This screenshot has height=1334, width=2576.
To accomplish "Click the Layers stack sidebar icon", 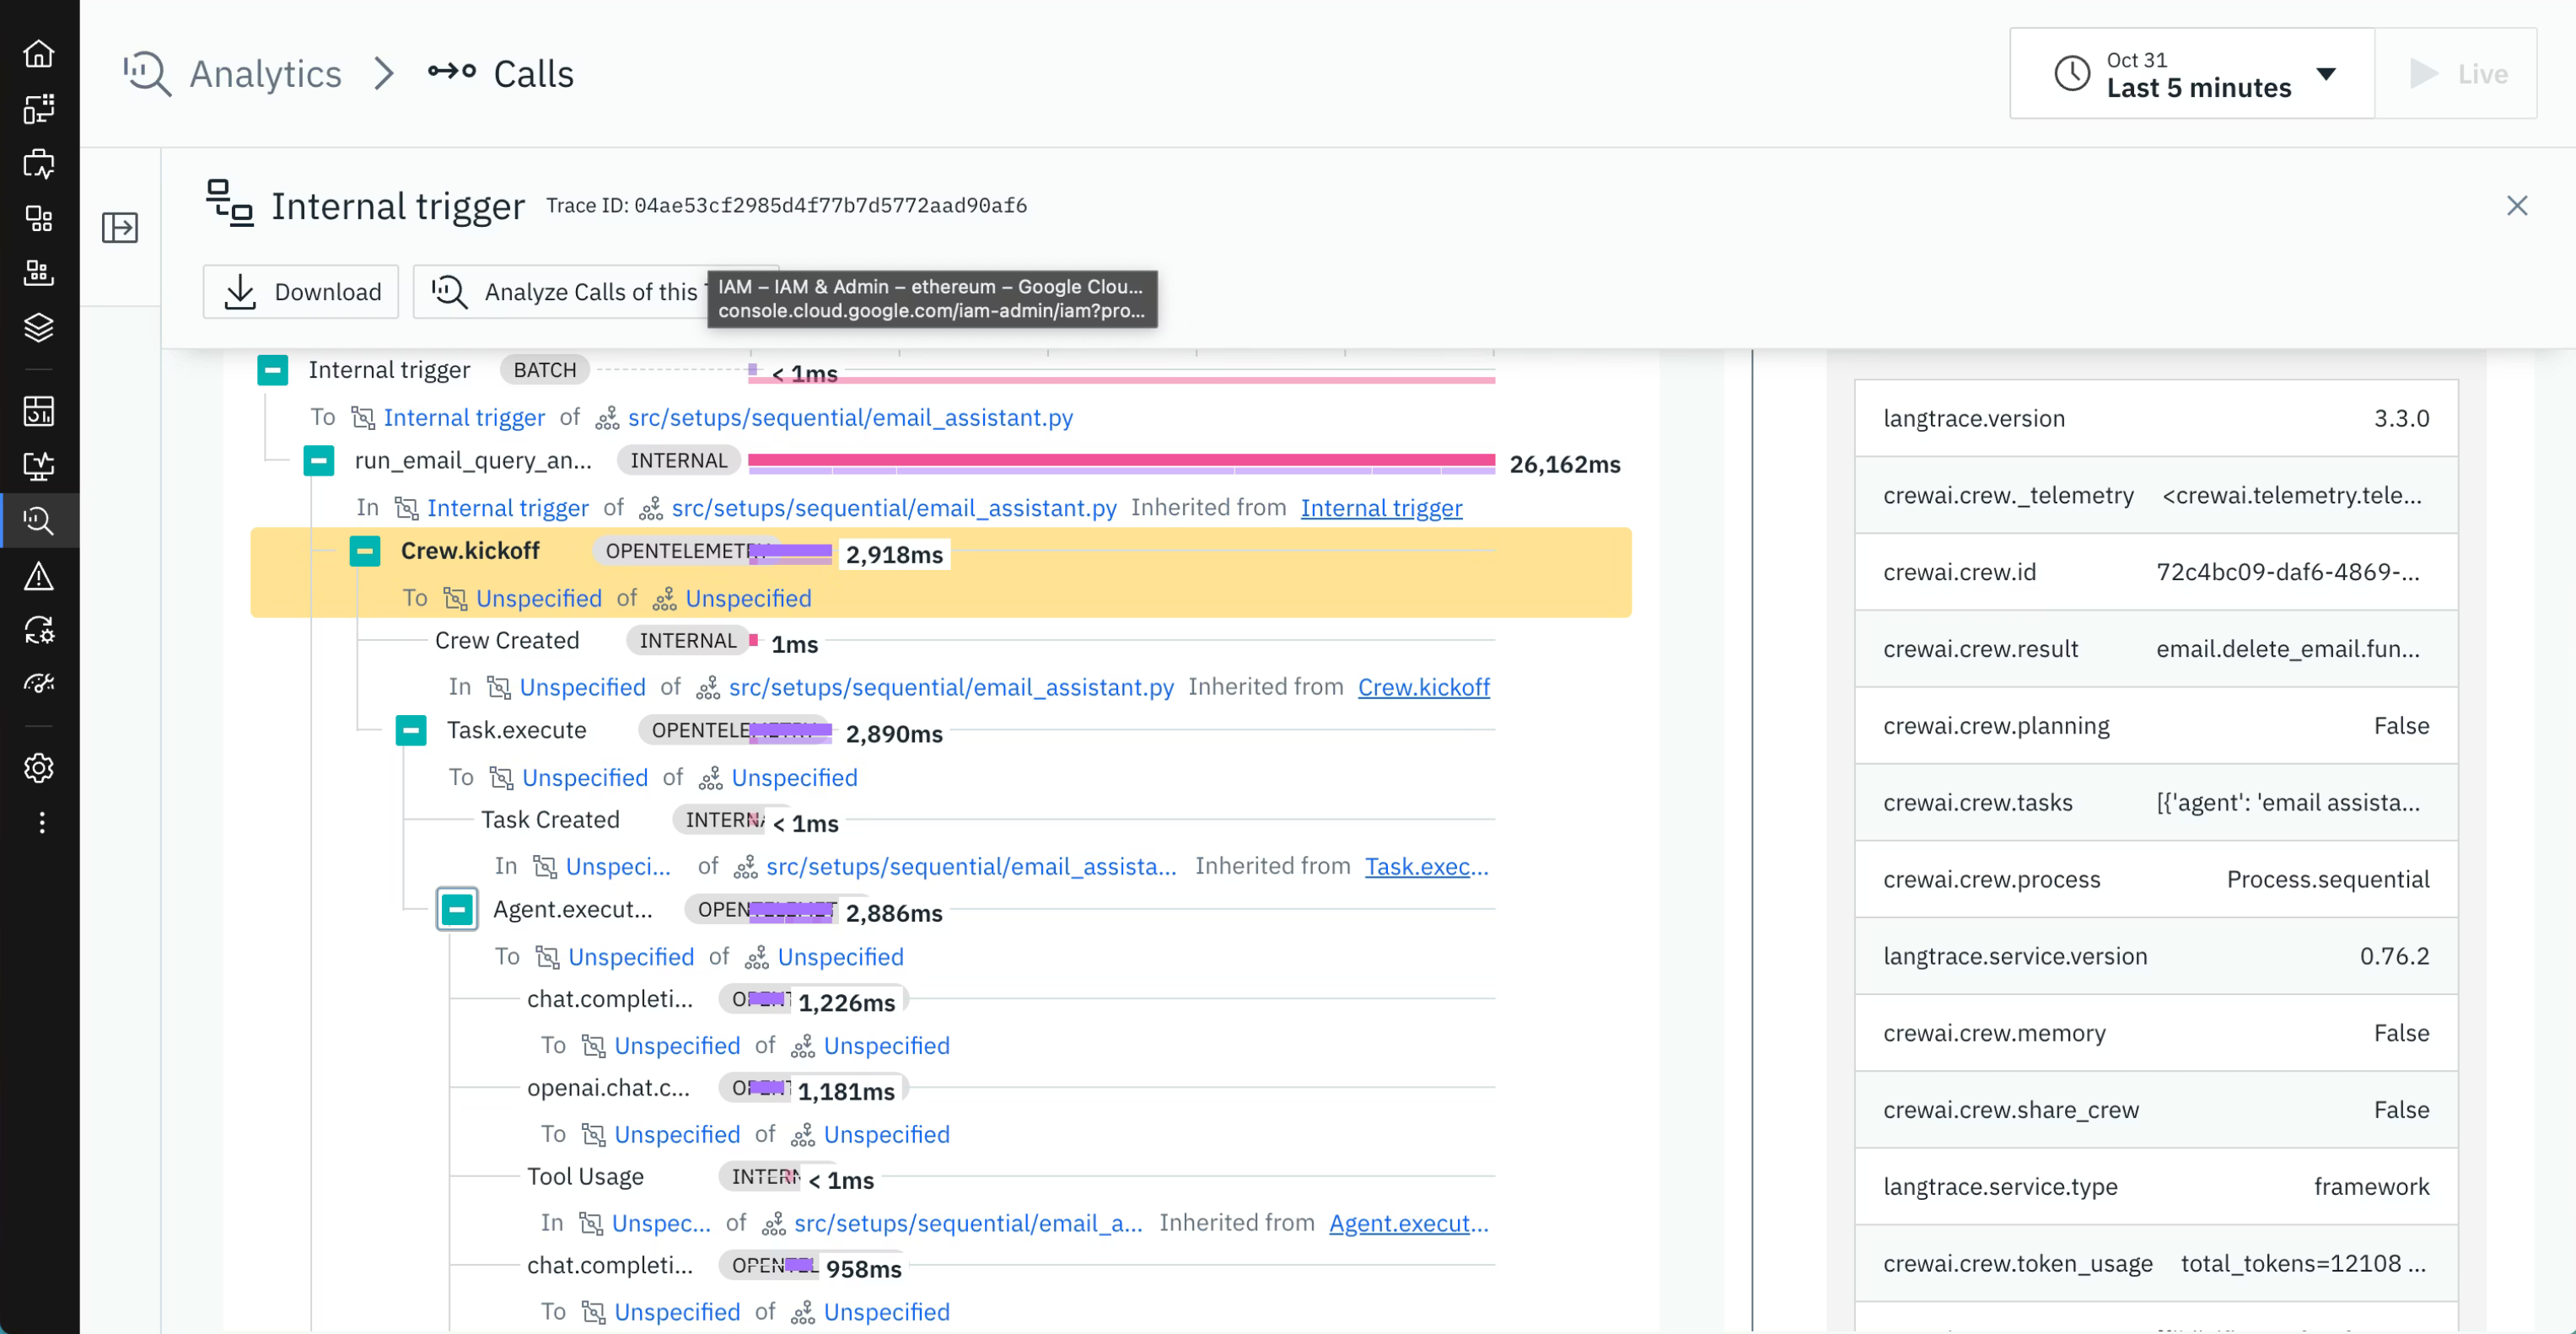I will [x=39, y=327].
